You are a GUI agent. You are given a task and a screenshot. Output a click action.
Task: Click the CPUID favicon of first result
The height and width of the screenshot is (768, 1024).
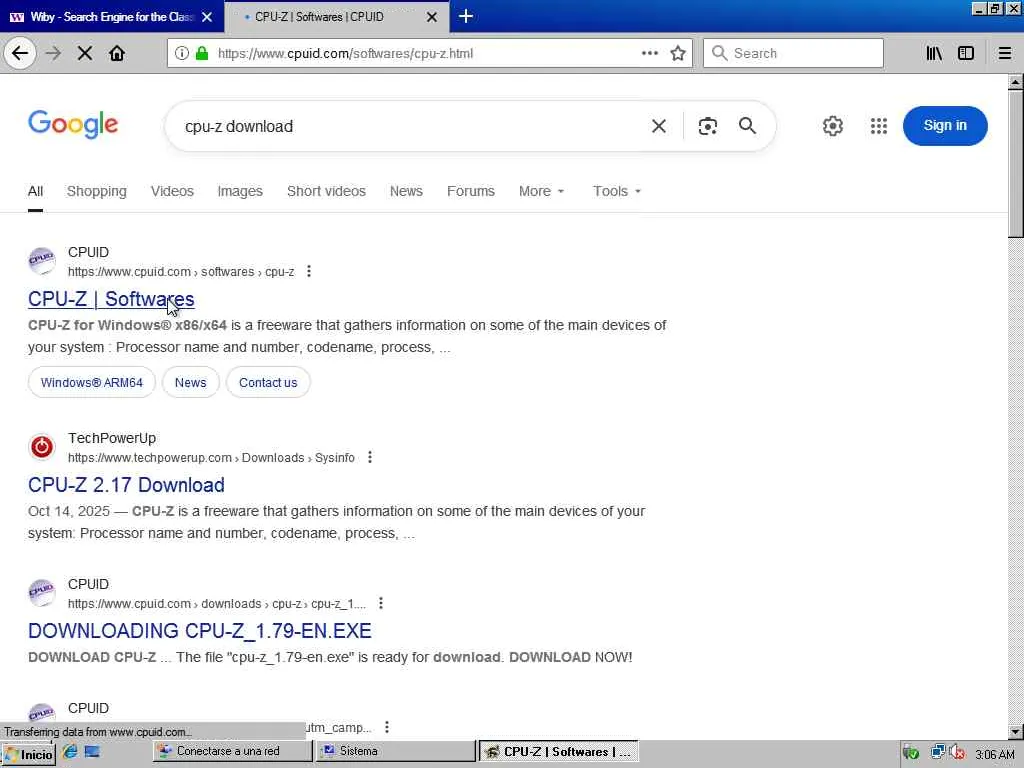42,261
